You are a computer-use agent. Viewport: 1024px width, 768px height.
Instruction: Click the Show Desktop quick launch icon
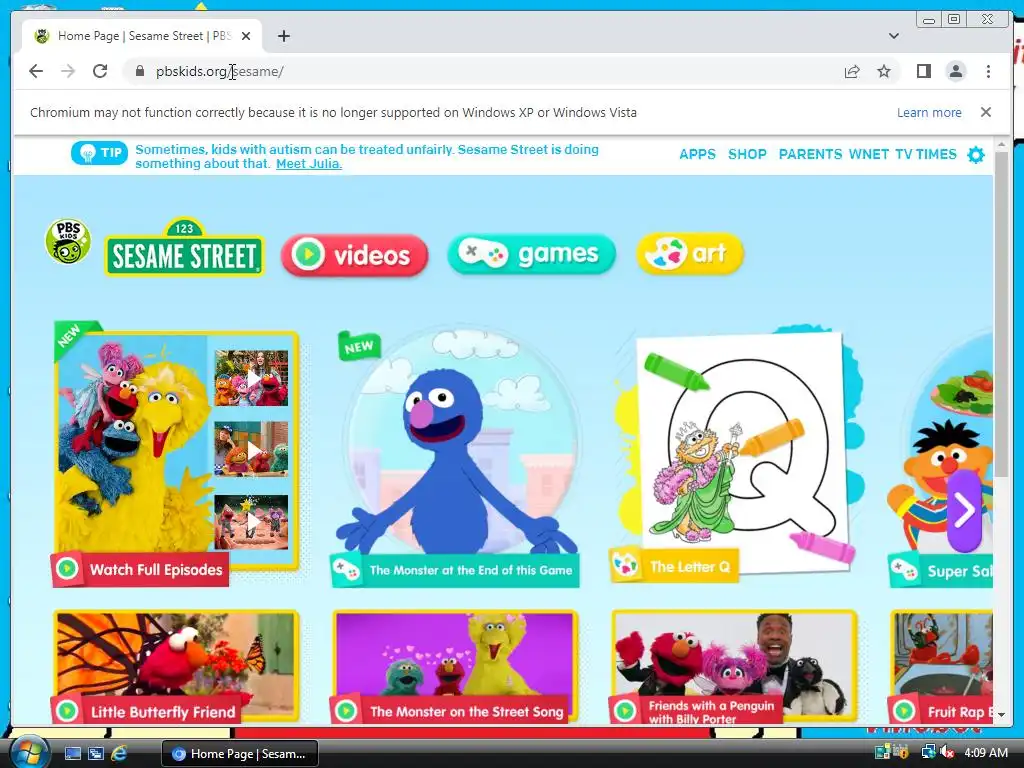[72, 754]
